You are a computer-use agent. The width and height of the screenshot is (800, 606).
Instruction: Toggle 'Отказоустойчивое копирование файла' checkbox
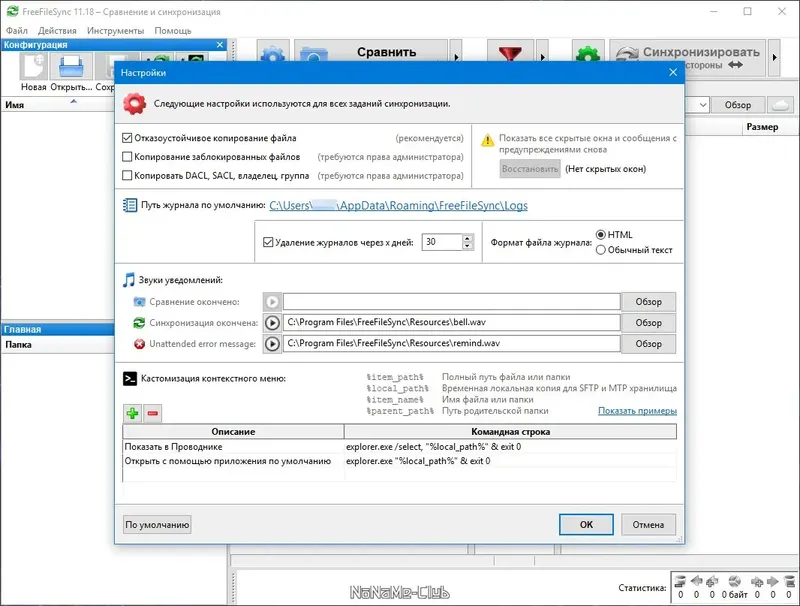127,138
